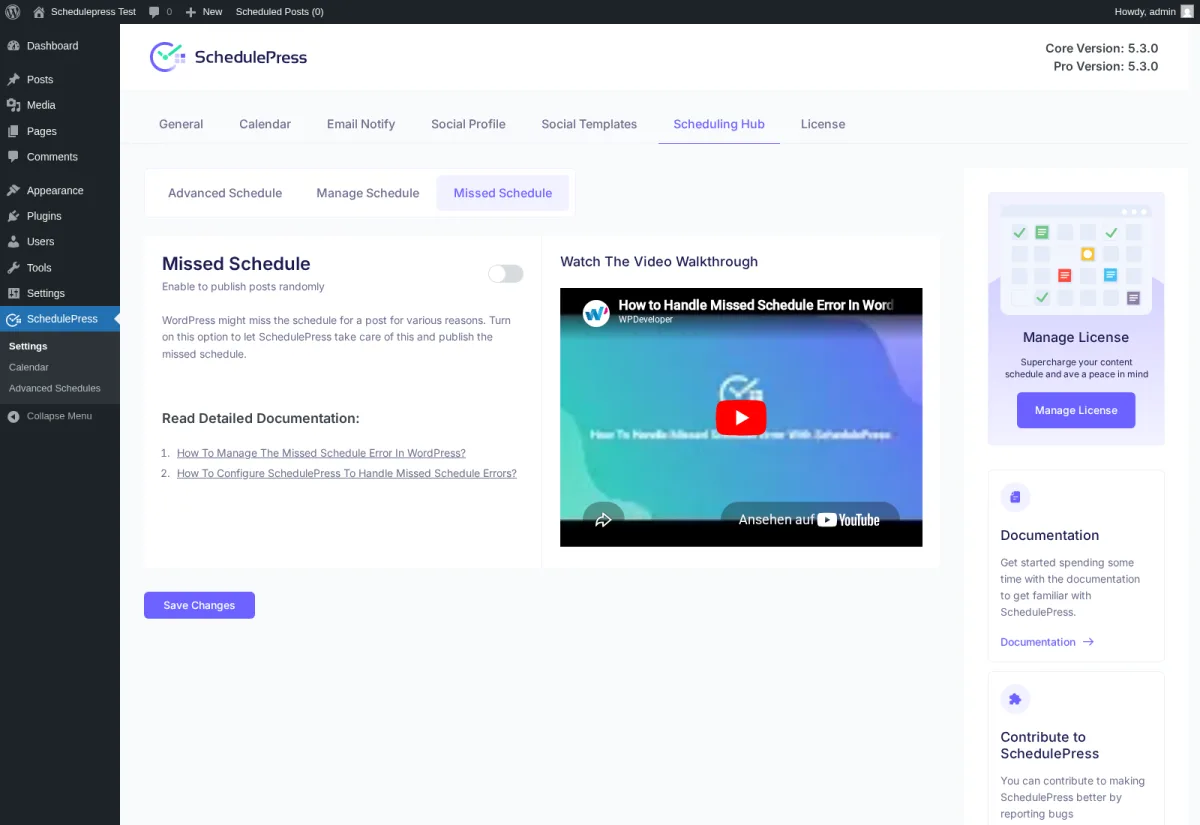This screenshot has width=1200, height=825.
Task: Click the plus icon beside New
Action: coord(191,12)
